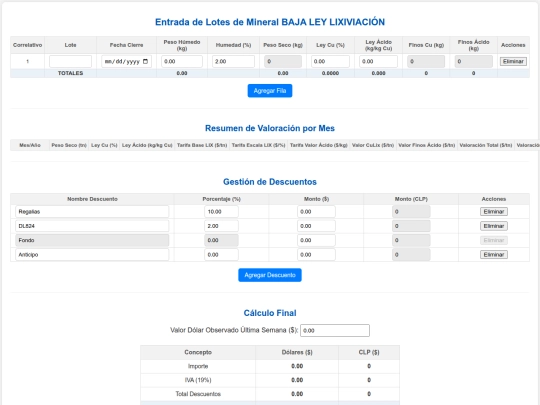Click the Regalías Monto (CLP) calculated field
540x405 pixels.
411,211
